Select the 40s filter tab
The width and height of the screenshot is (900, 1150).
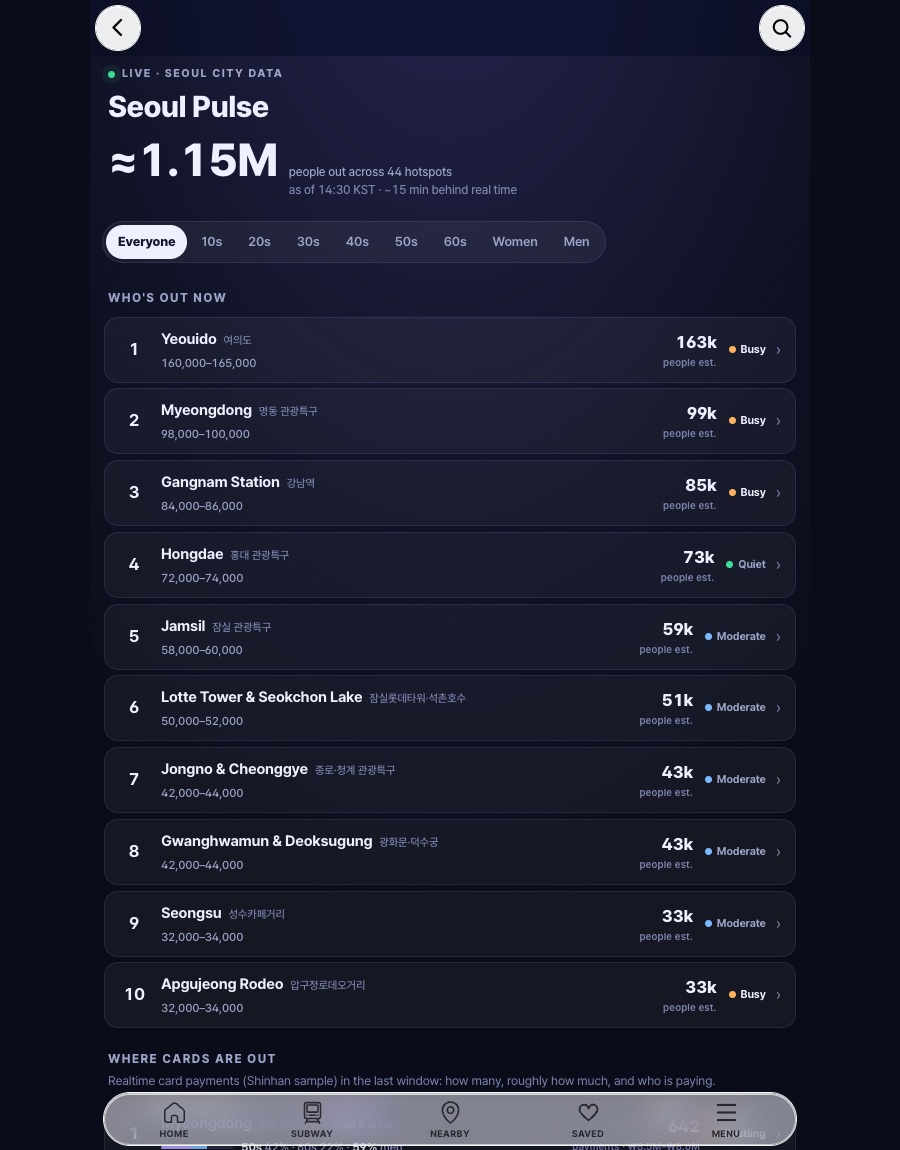tap(357, 242)
